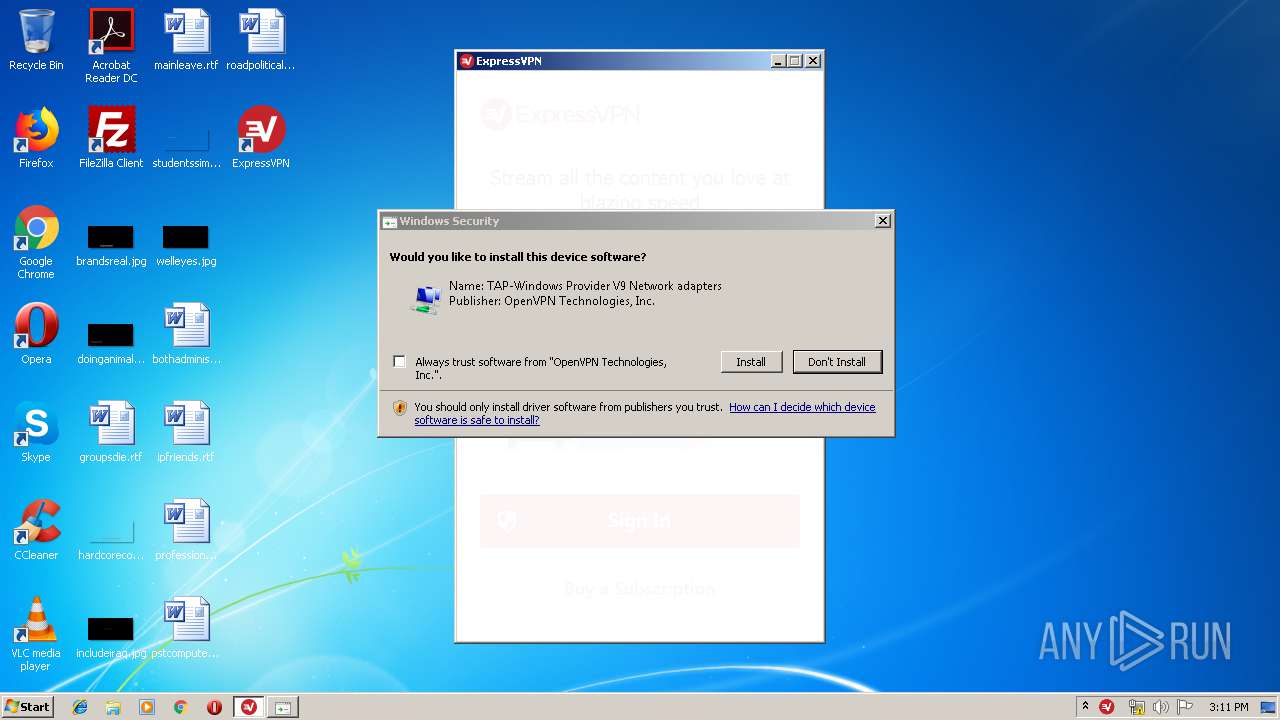1280x720 pixels.
Task: Launch ExpressVPN desktop shortcut
Action: click(261, 138)
